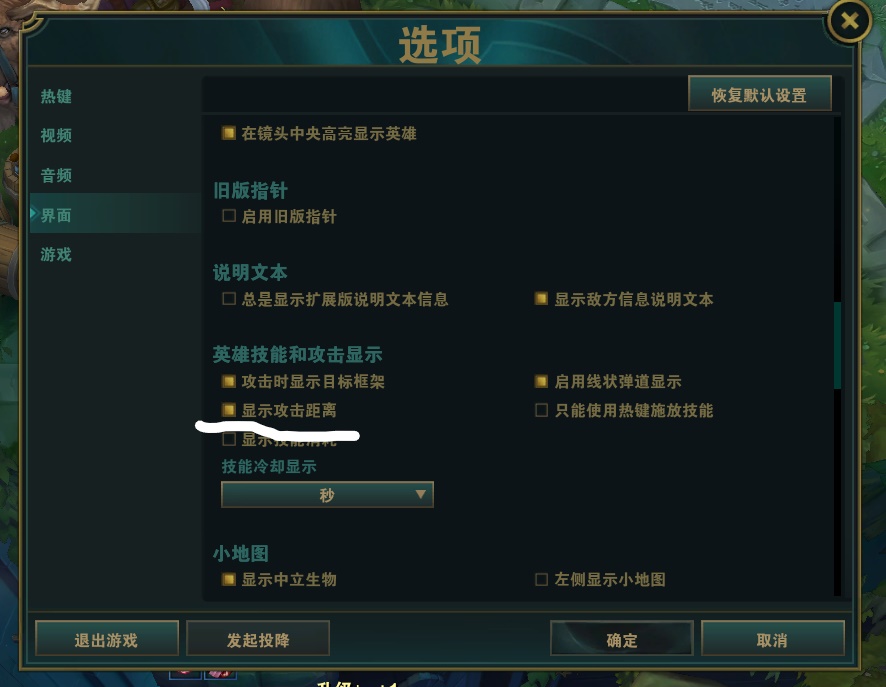This screenshot has height=687, width=886.
Task: Toggle 攻击时显示目标框架 checkbox
Action: pyautogui.click(x=229, y=381)
